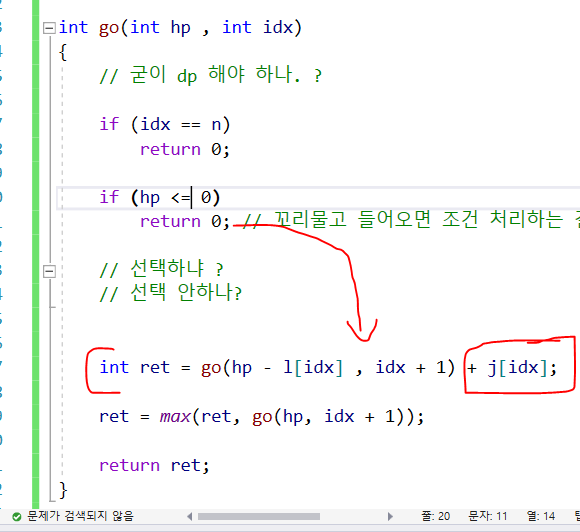Click the green check status icon
580x532 pixels.
pos(17,516)
